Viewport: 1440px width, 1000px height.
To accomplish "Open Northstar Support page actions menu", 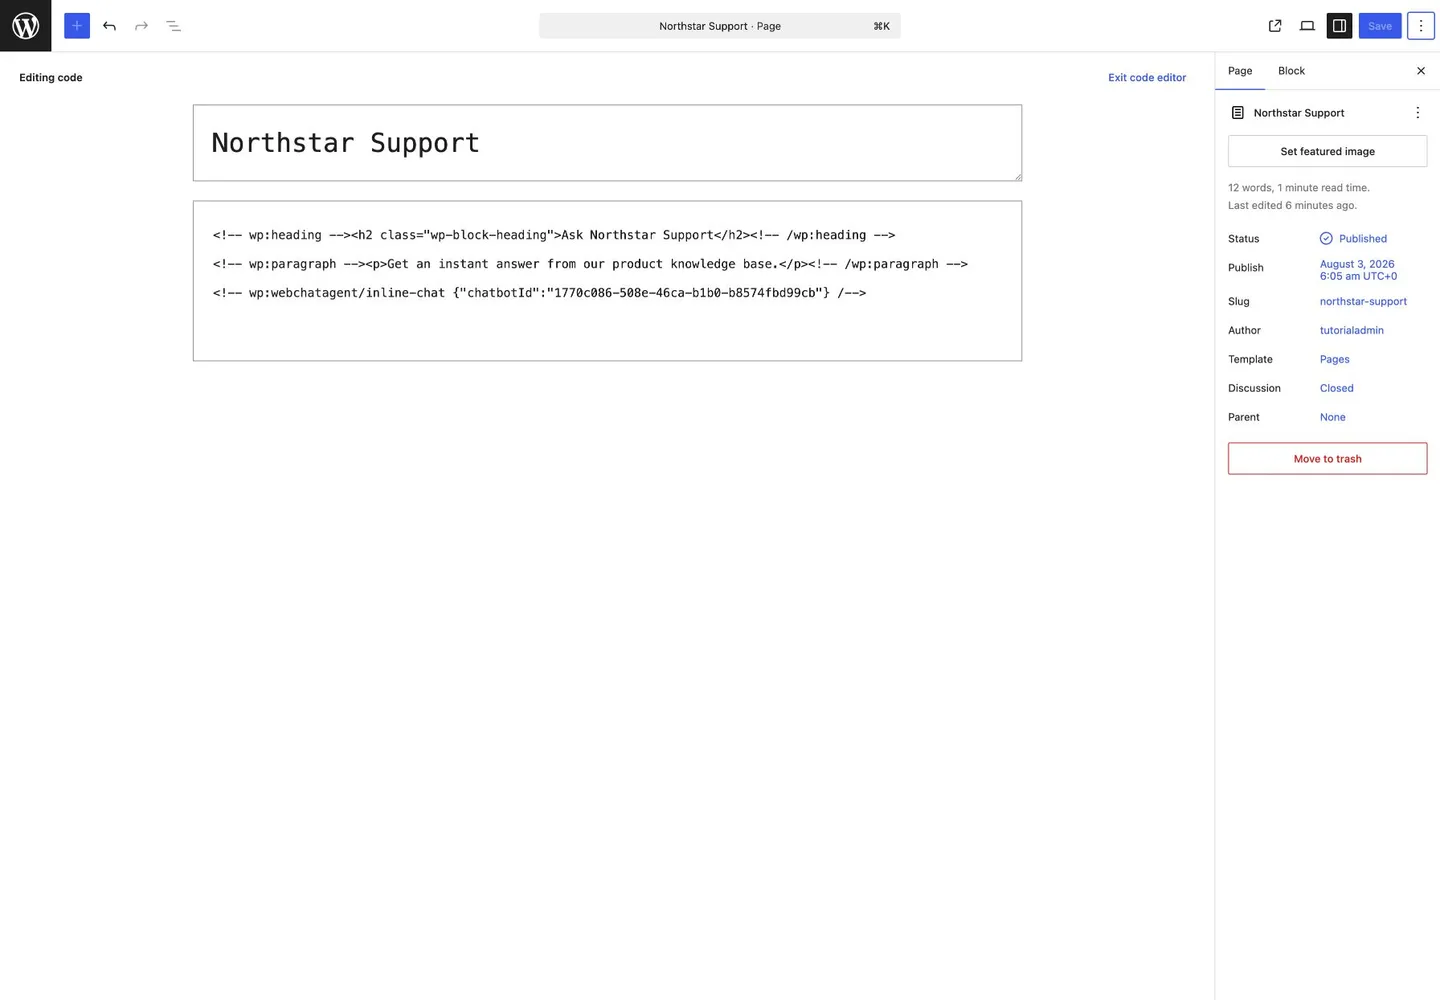I will pyautogui.click(x=1417, y=113).
